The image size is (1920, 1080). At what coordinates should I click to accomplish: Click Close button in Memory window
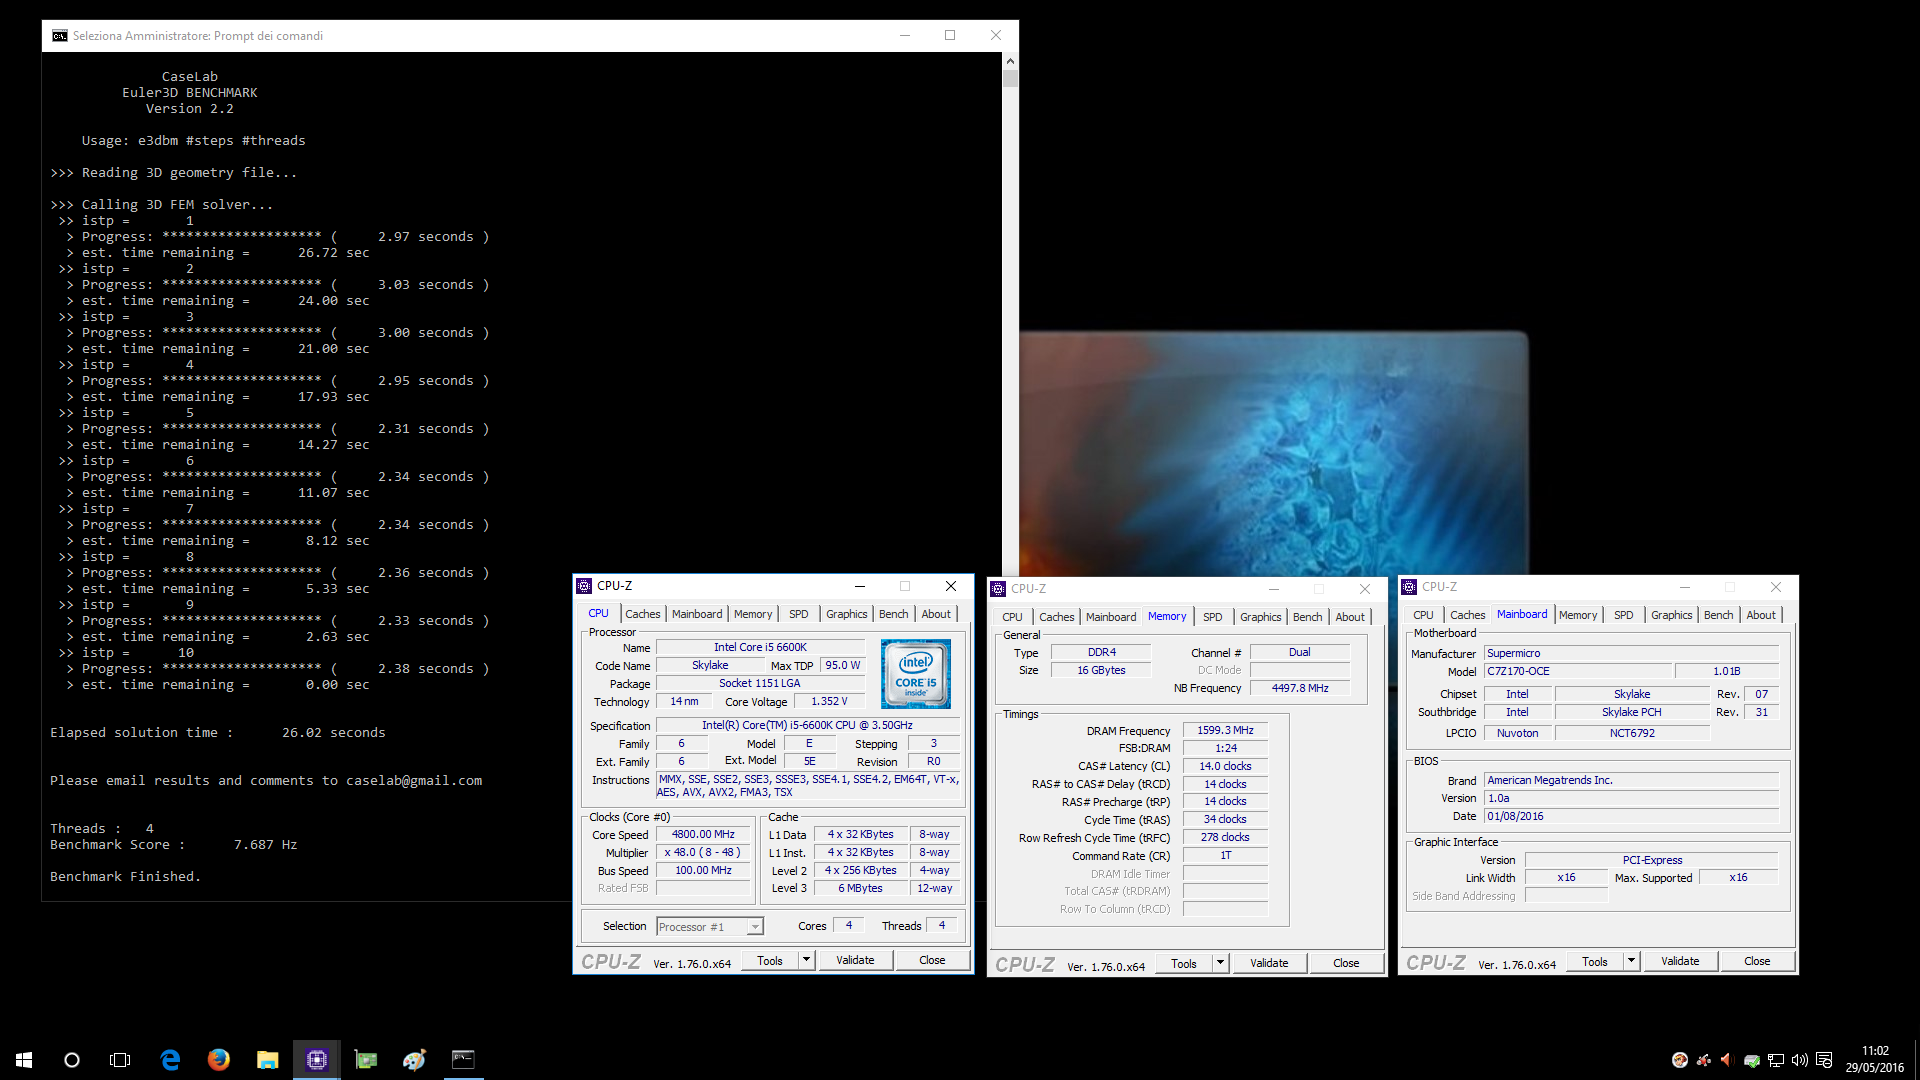click(x=1346, y=963)
